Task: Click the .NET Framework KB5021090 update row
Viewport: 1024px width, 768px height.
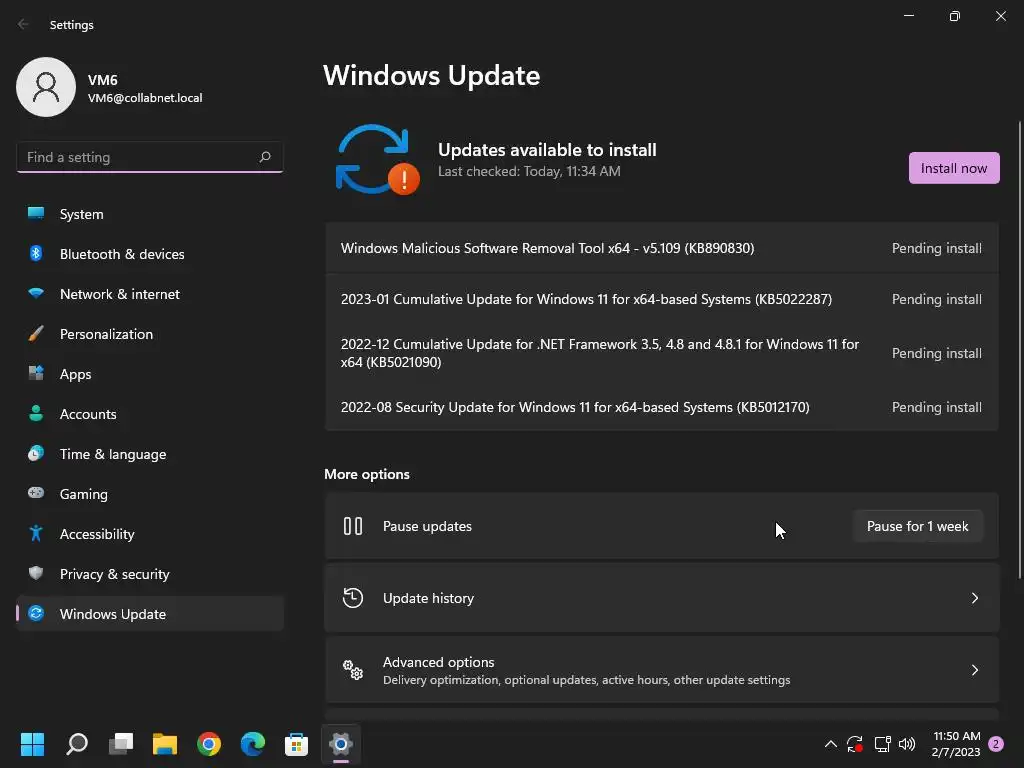Action: (x=662, y=353)
